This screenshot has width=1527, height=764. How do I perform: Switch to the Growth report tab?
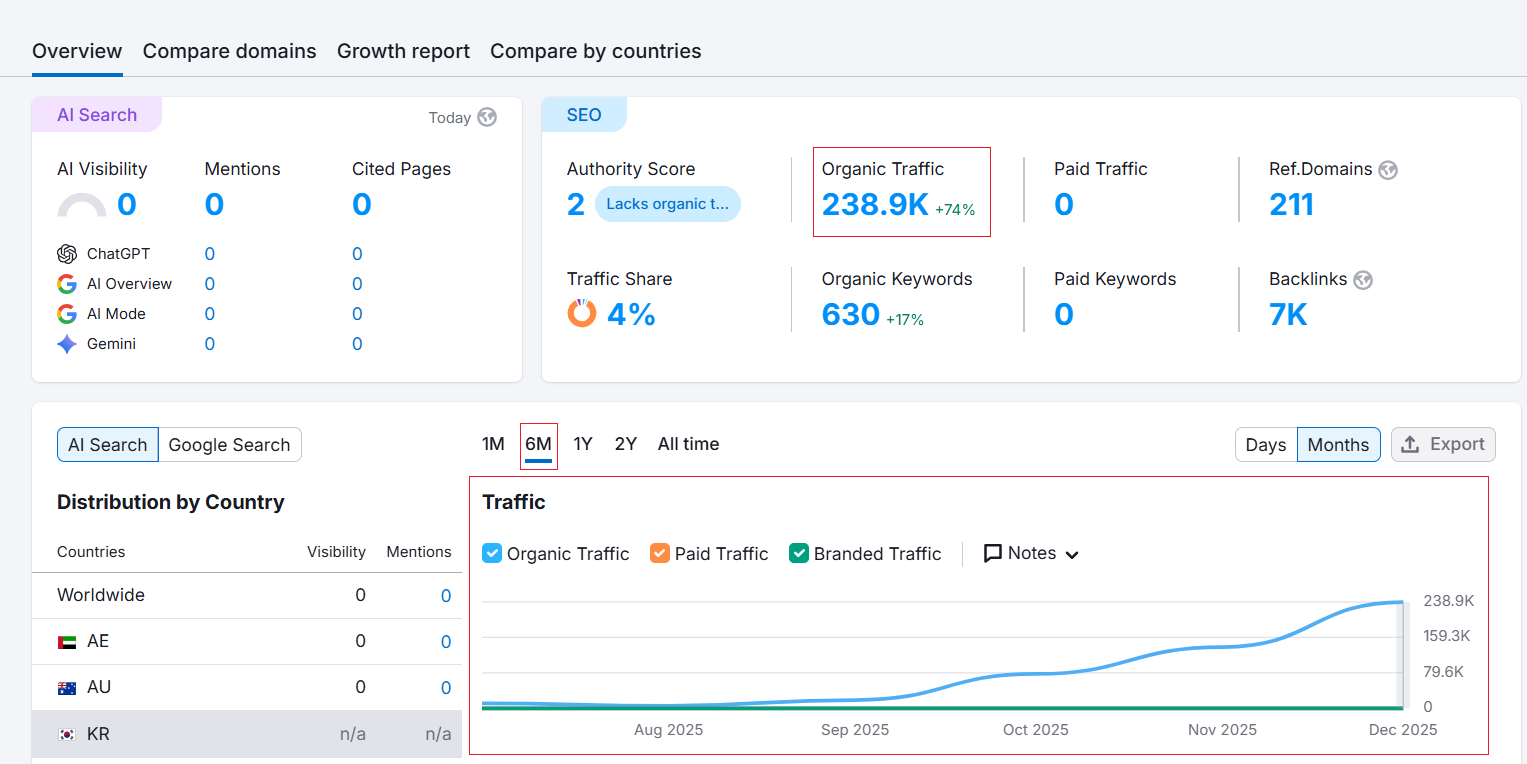(403, 51)
